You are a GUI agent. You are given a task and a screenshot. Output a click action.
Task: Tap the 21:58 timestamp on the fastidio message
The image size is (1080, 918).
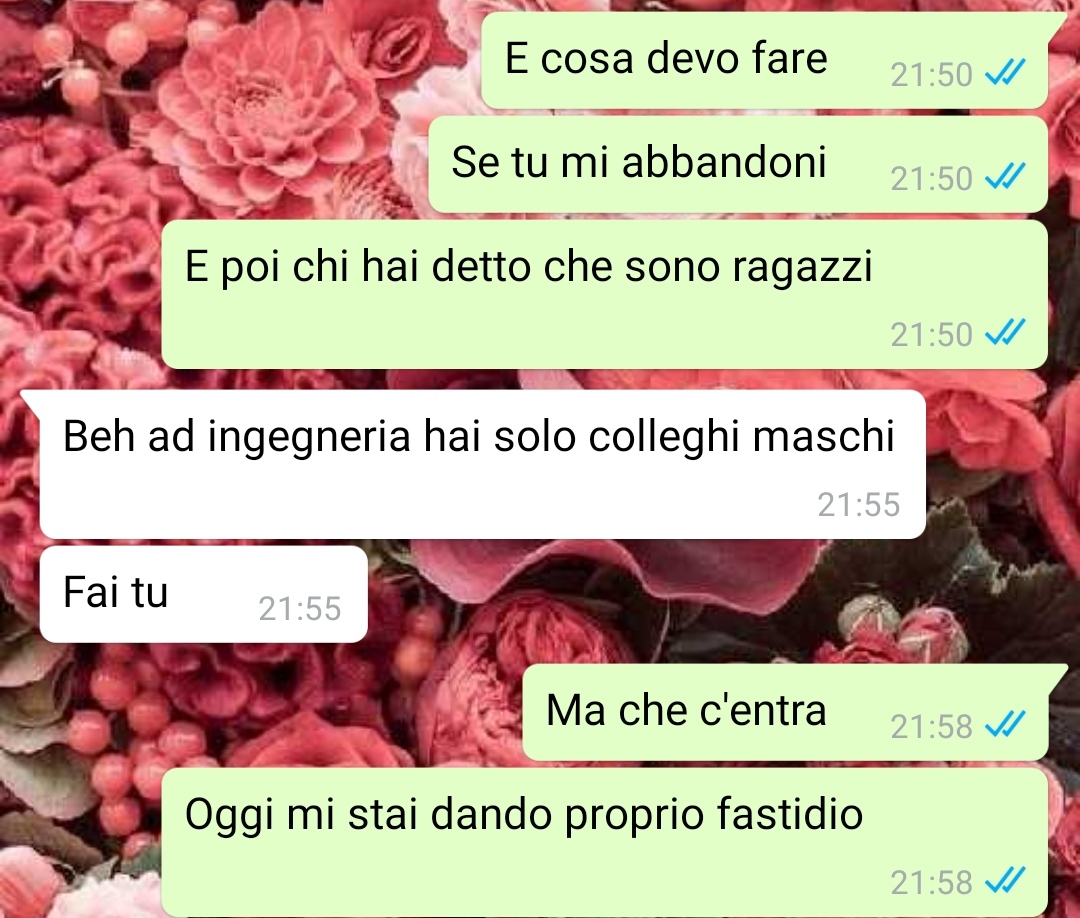(931, 882)
